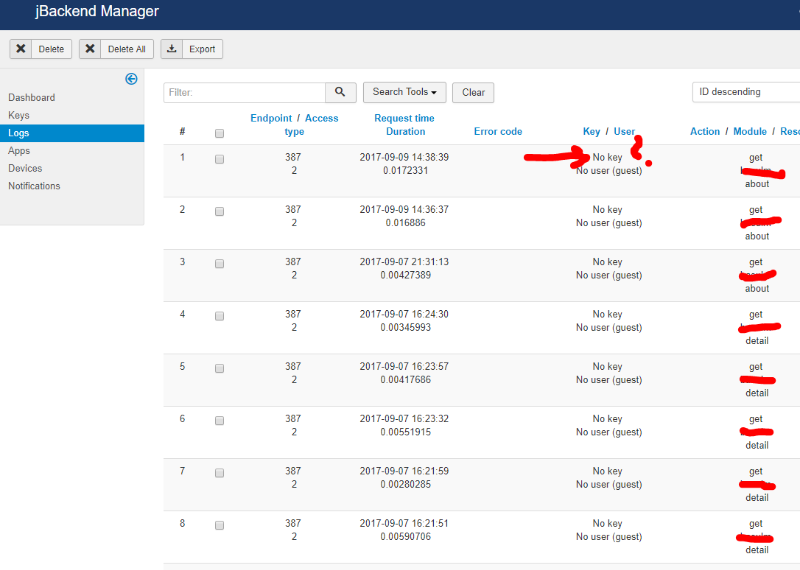Check the checkbox for row 8
The image size is (800, 570).
click(219, 525)
